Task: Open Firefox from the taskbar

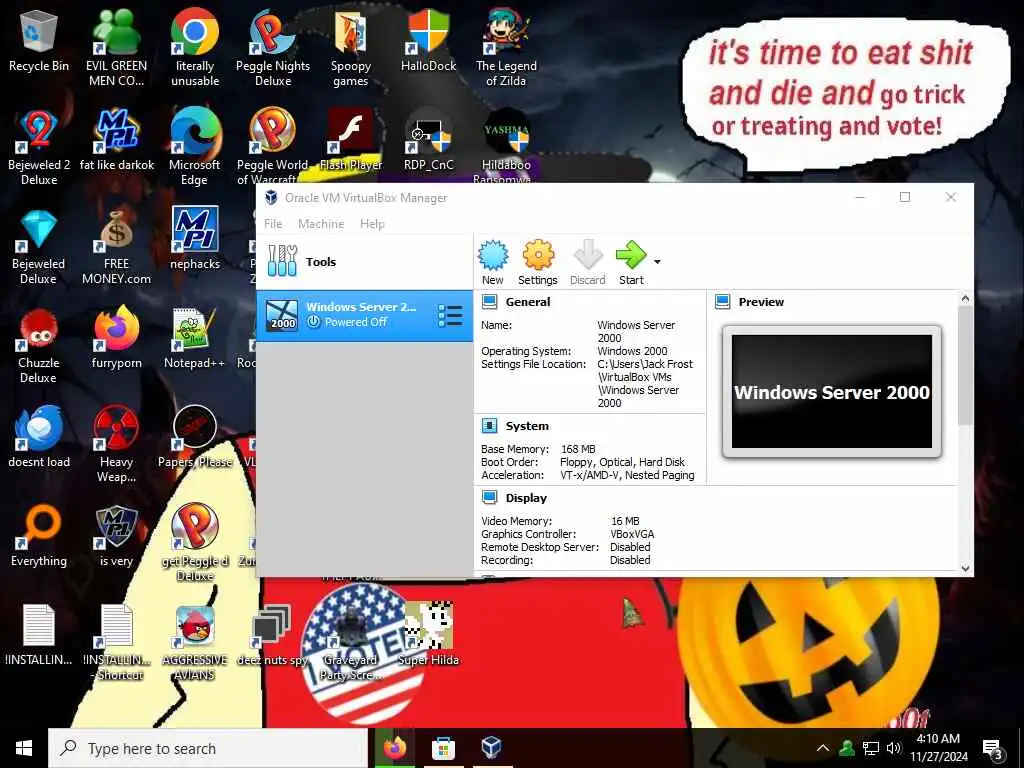Action: point(394,748)
